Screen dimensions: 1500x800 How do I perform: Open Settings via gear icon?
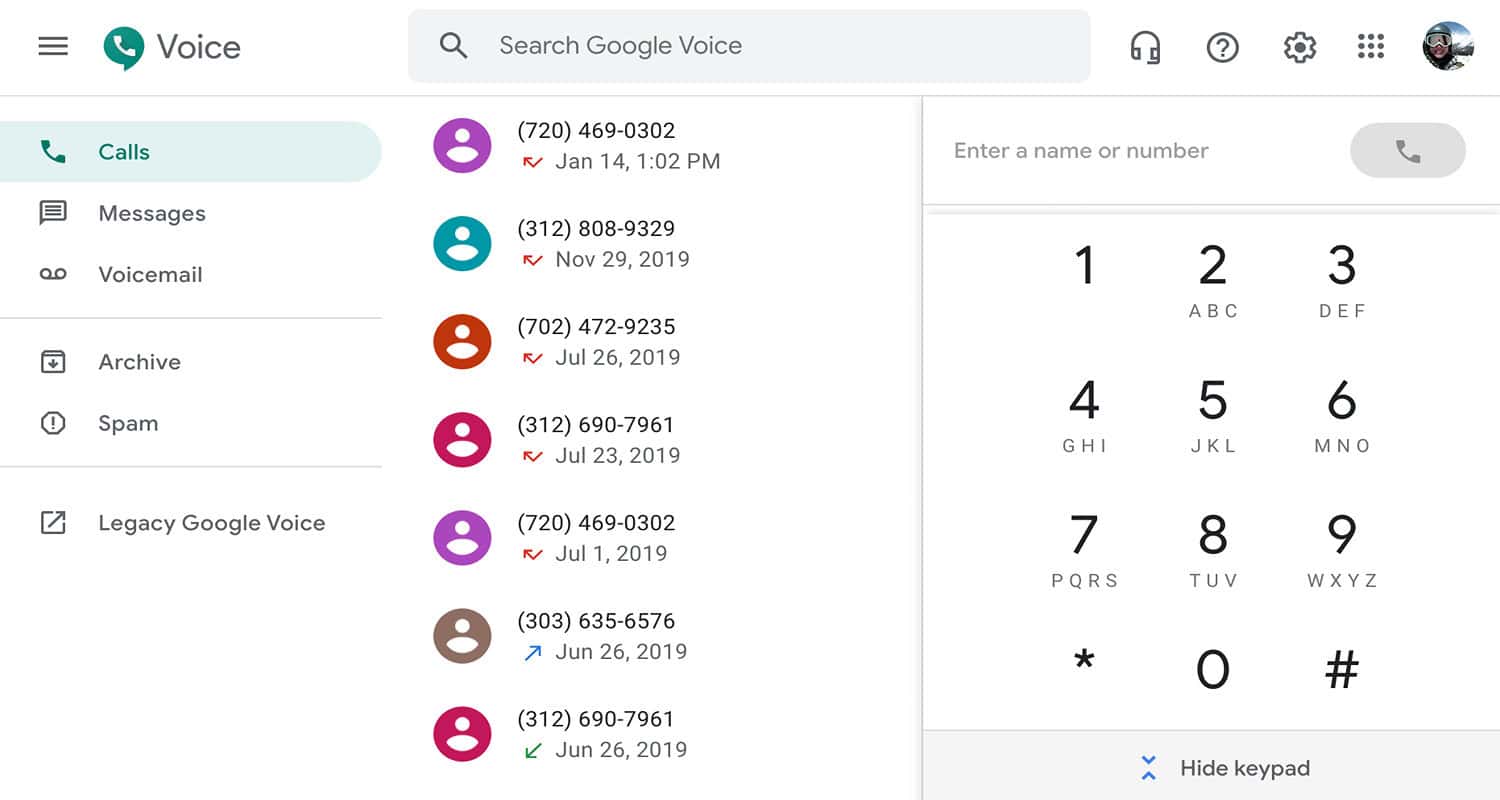click(1299, 47)
